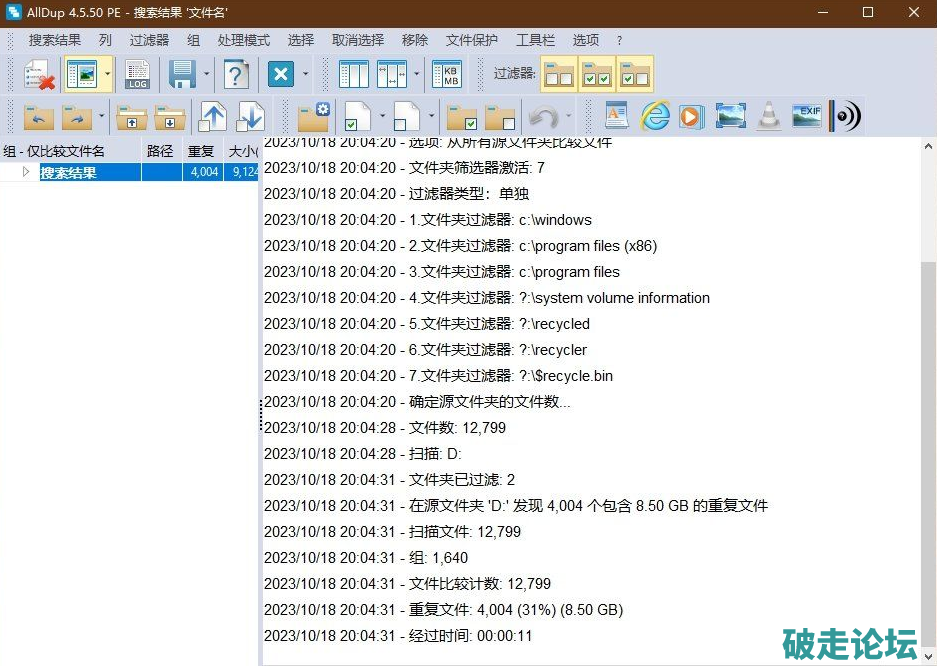The width and height of the screenshot is (937, 666).
Task: Click the EXIF info icon
Action: point(807,116)
